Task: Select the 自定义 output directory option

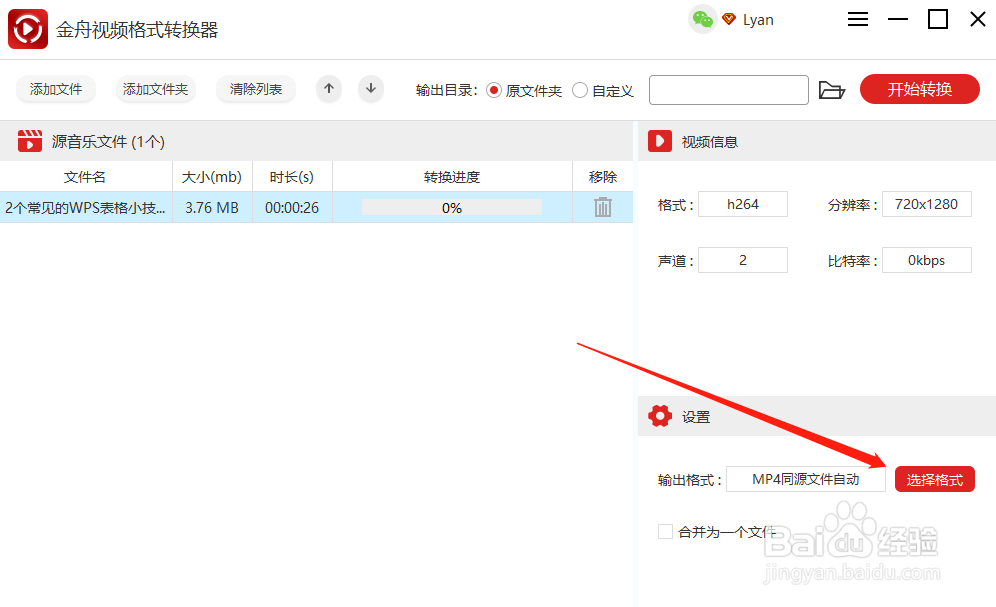Action: click(x=580, y=89)
